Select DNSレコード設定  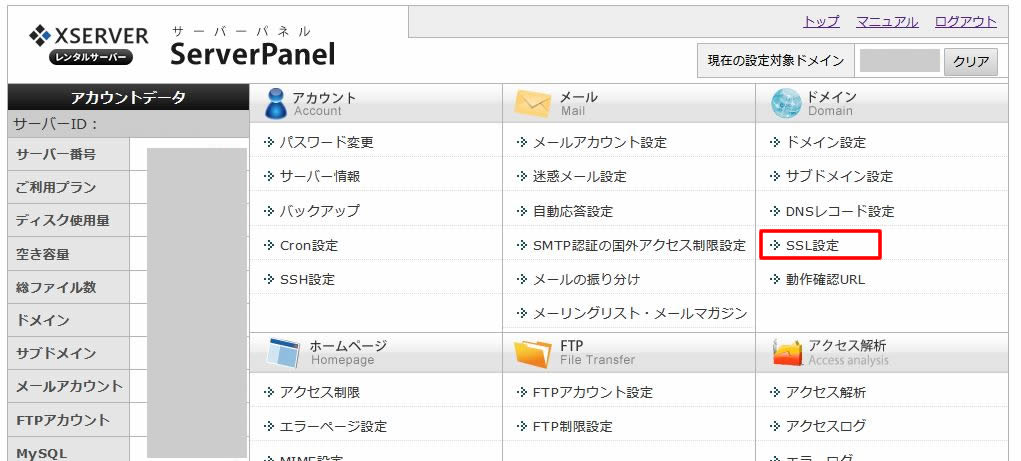click(840, 211)
